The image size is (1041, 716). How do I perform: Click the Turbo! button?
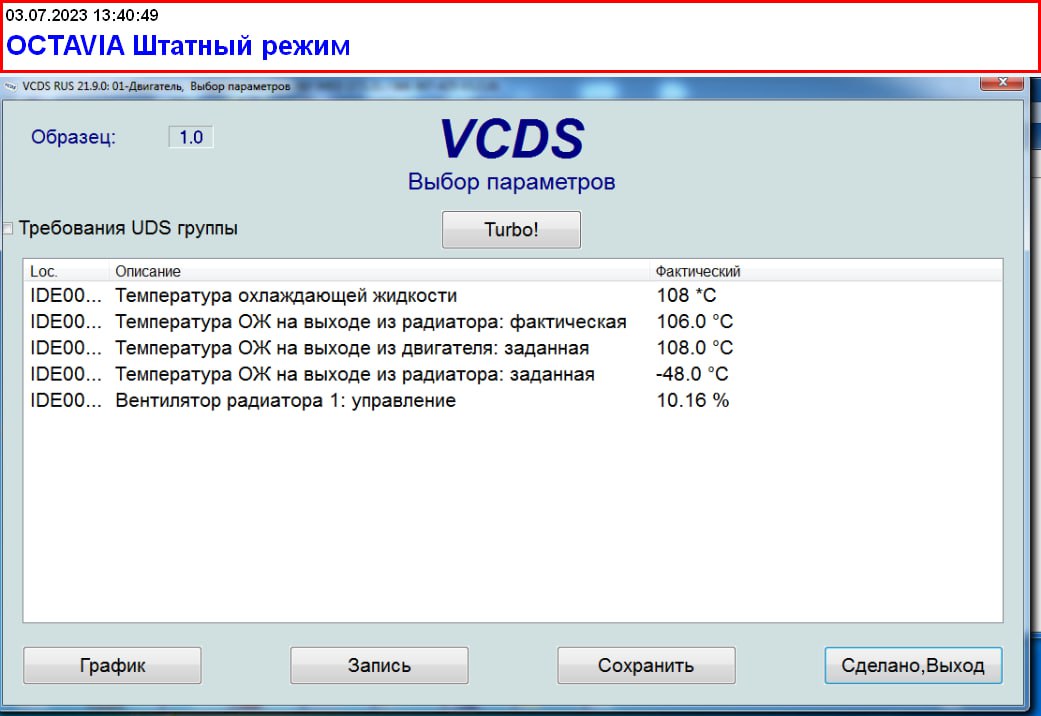511,230
